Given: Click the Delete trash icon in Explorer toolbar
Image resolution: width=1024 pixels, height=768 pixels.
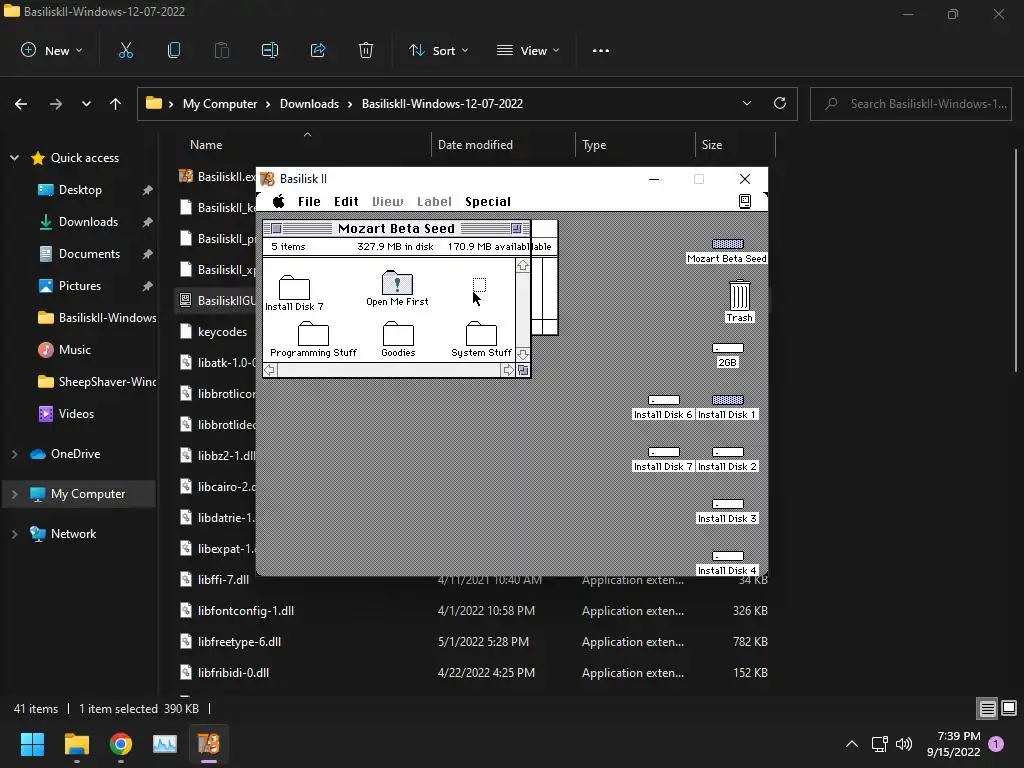Looking at the screenshot, I should (x=366, y=50).
